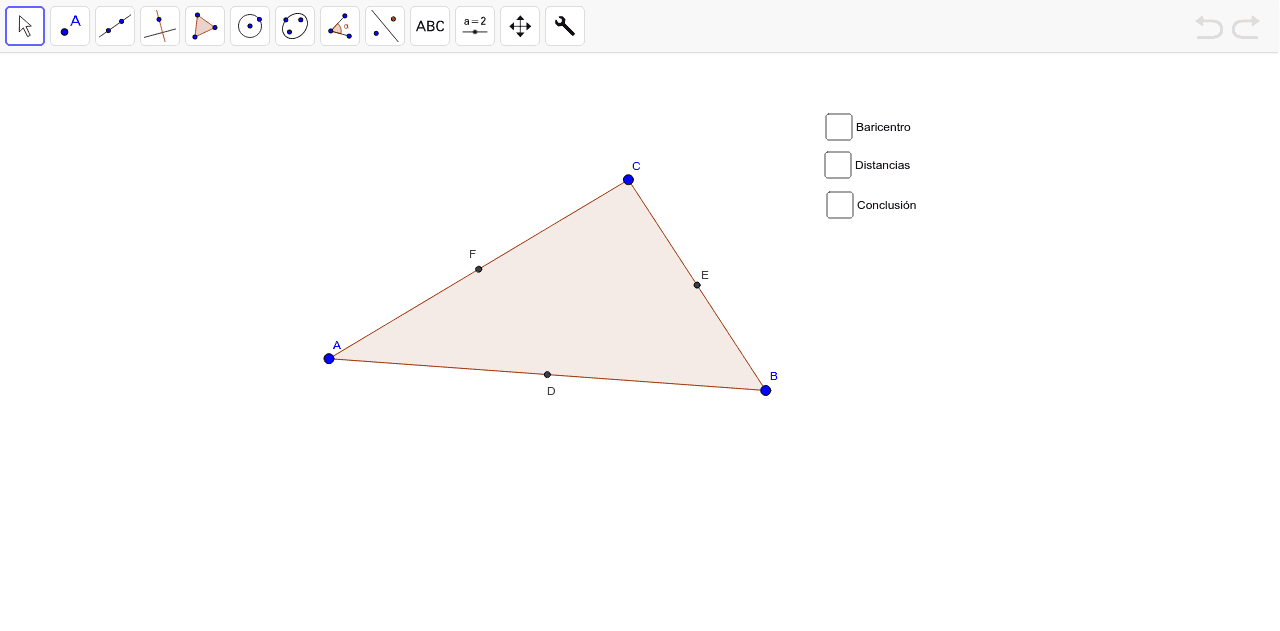The height and width of the screenshot is (631, 1280).
Task: Enable the Distancias checkbox
Action: click(838, 165)
